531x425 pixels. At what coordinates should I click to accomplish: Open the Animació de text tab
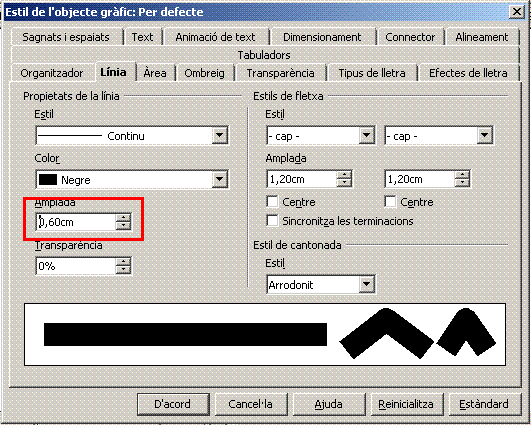pyautogui.click(x=215, y=37)
